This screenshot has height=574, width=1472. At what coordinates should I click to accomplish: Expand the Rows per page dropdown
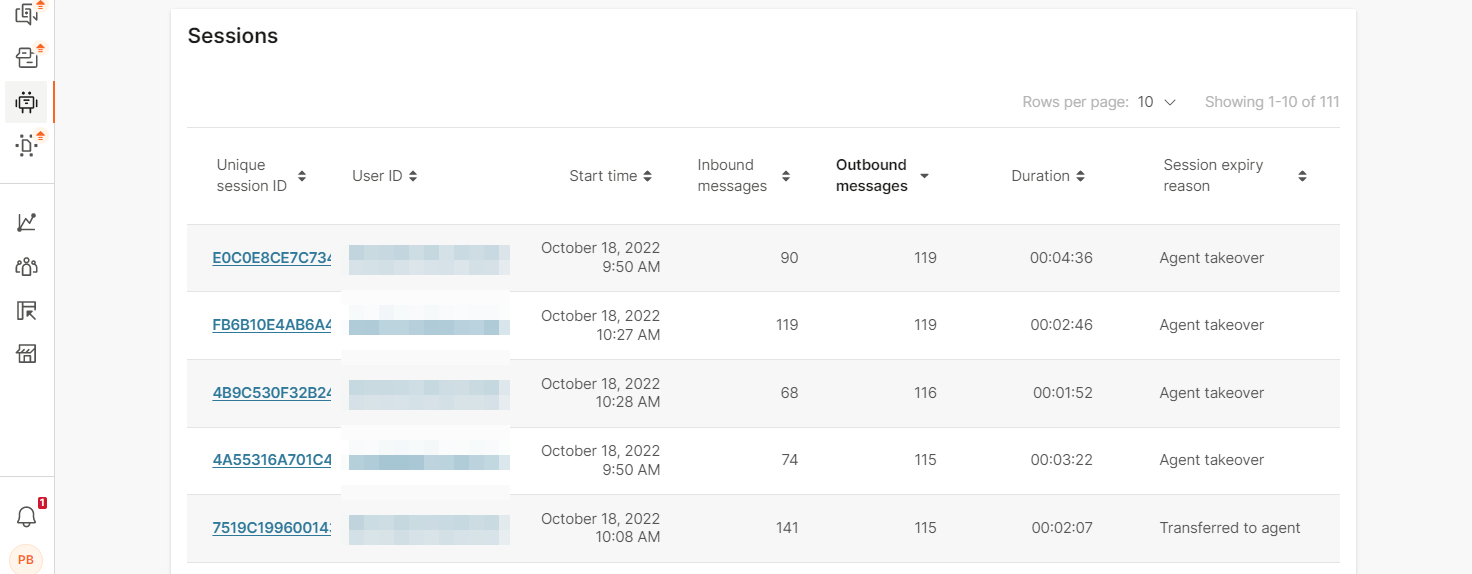coord(1157,102)
